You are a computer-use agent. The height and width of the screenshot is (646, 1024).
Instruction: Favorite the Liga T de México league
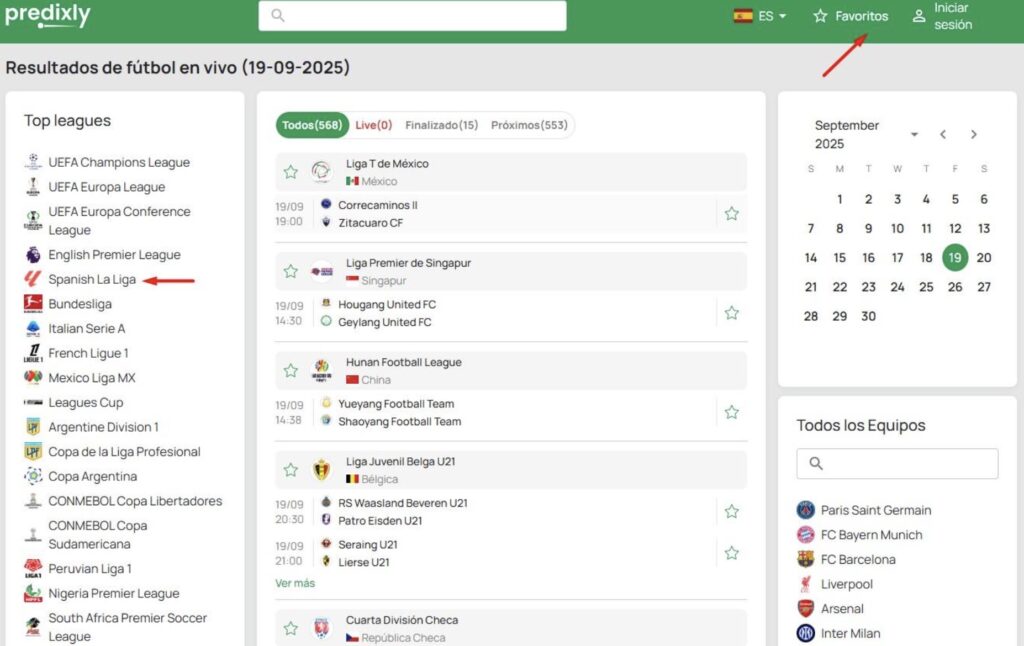click(291, 172)
